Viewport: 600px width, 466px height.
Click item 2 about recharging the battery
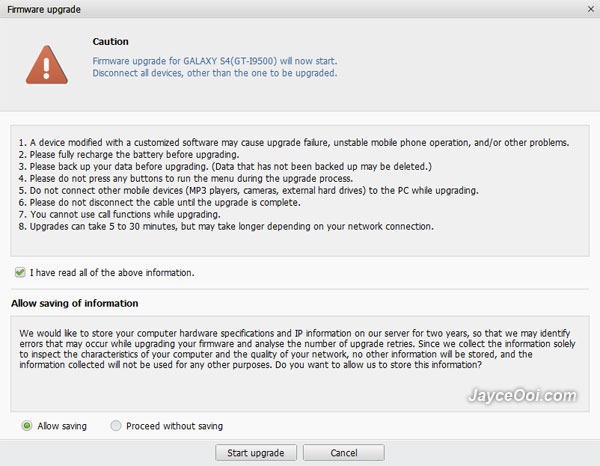click(x=129, y=155)
